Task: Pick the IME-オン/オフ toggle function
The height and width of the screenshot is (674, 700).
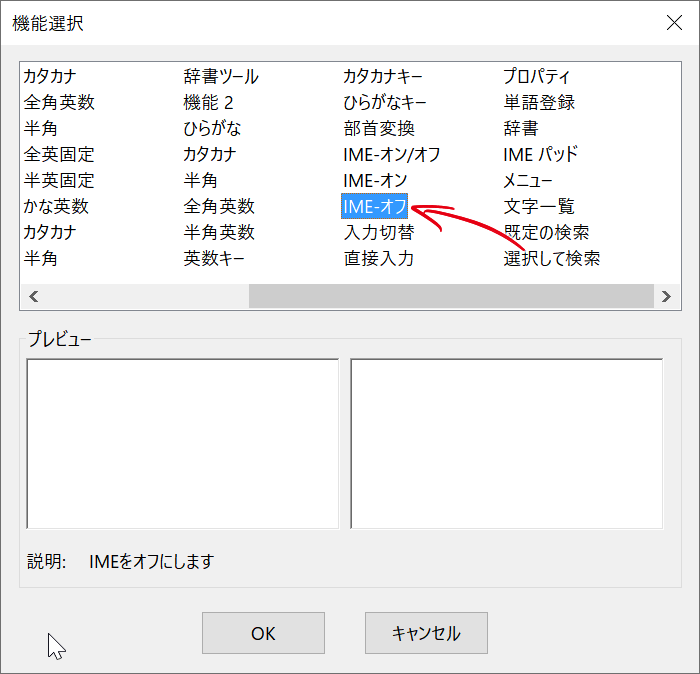Action: (392, 154)
